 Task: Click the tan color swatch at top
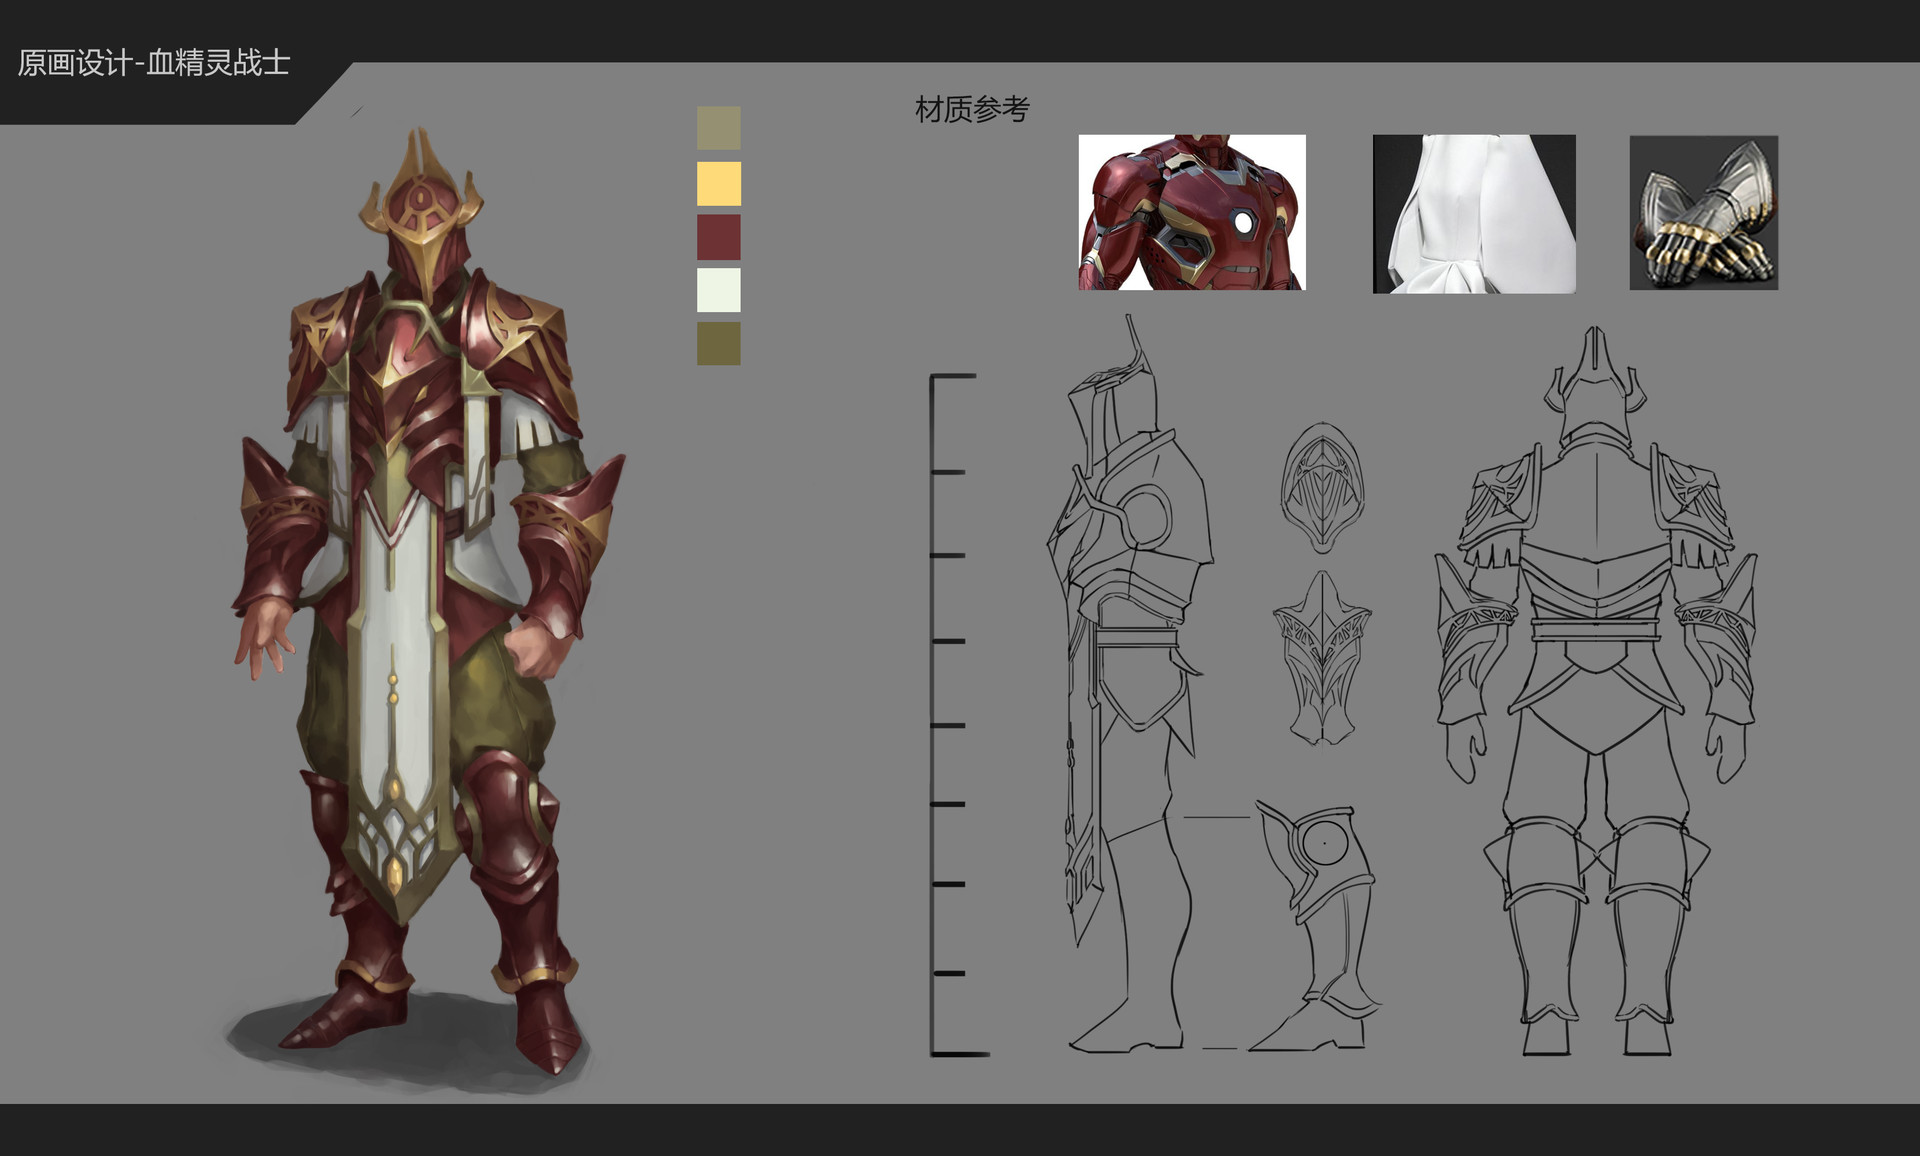coord(718,128)
